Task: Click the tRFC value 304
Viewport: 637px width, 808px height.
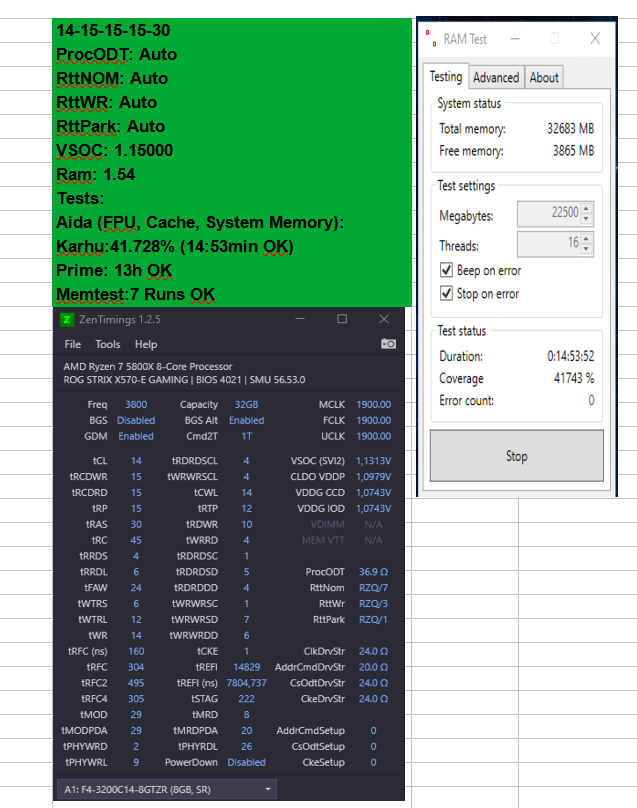Action: (x=136, y=667)
